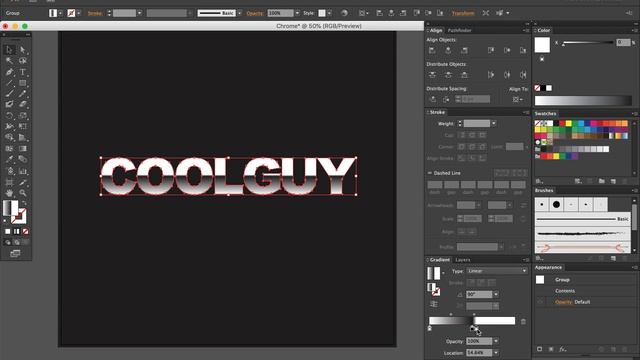This screenshot has width=640, height=360.
Task: Click the orange Opacity link in control bar
Action: 255,13
